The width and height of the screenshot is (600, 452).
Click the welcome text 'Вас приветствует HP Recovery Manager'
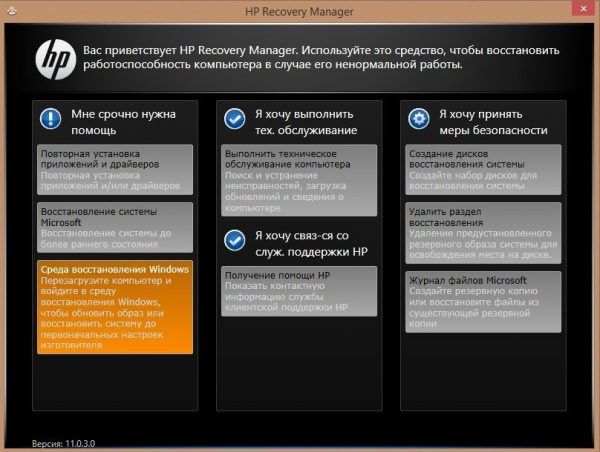coord(190,50)
